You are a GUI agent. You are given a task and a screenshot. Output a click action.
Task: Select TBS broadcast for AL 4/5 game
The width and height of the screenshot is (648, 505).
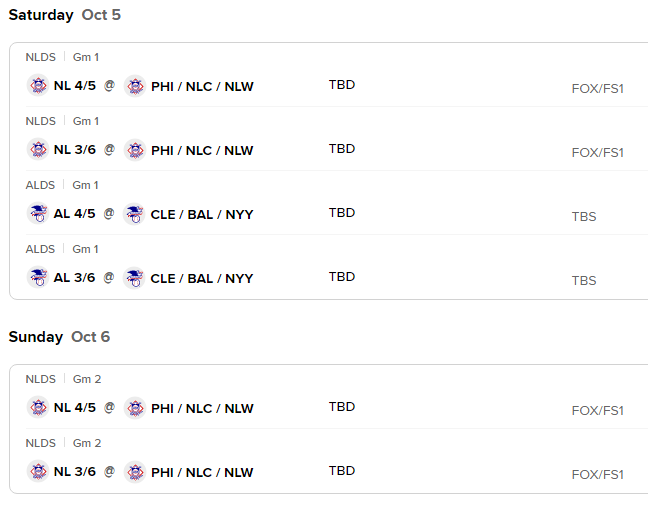tap(584, 217)
